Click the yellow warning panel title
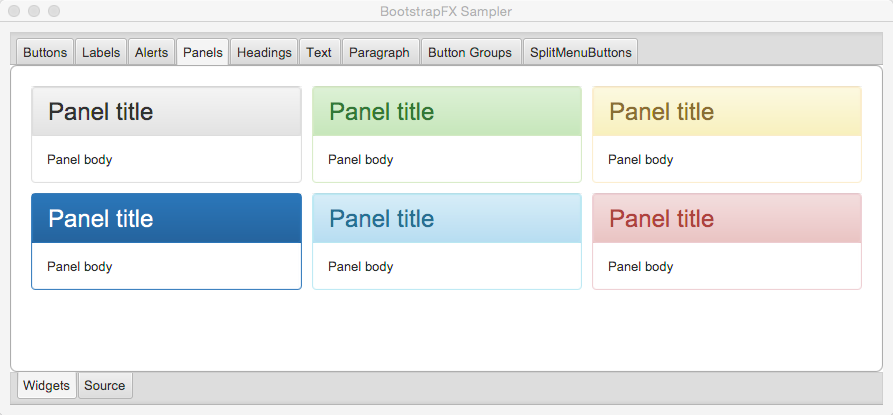 (662, 112)
